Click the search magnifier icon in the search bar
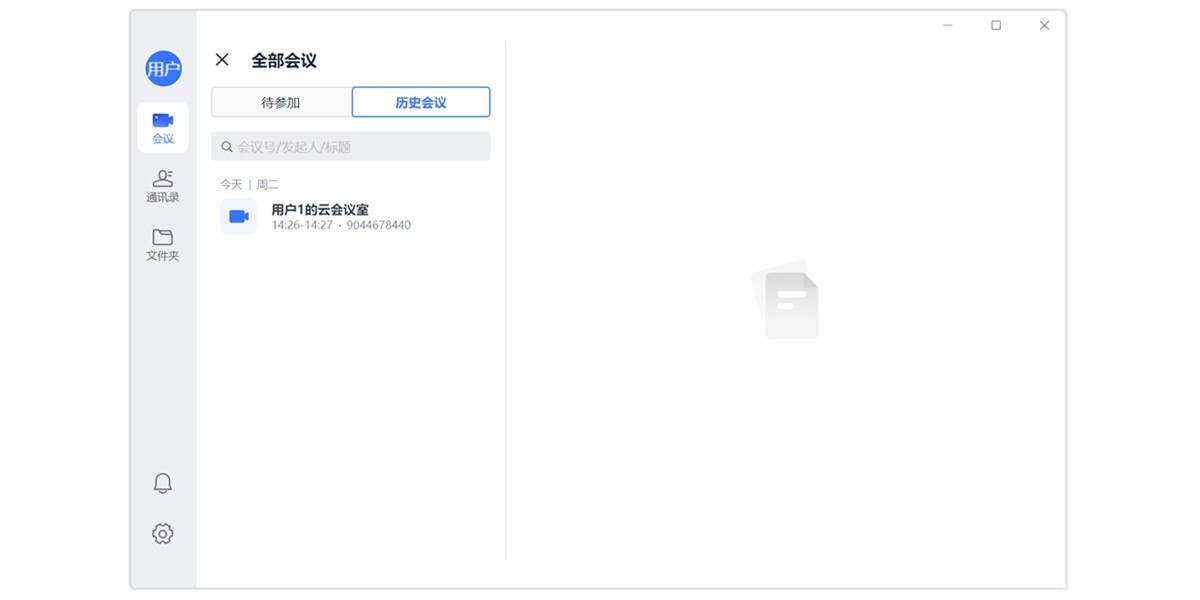 [227, 146]
